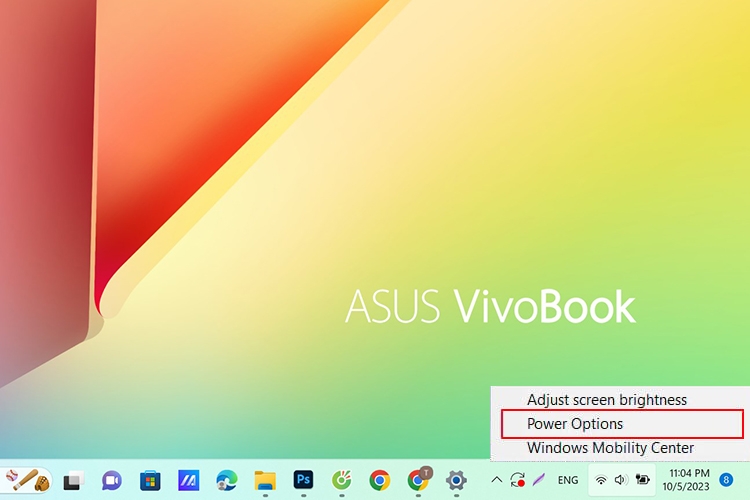Select Adjust screen brightness from the menu
Viewport: 750px width, 500px height.
607,400
